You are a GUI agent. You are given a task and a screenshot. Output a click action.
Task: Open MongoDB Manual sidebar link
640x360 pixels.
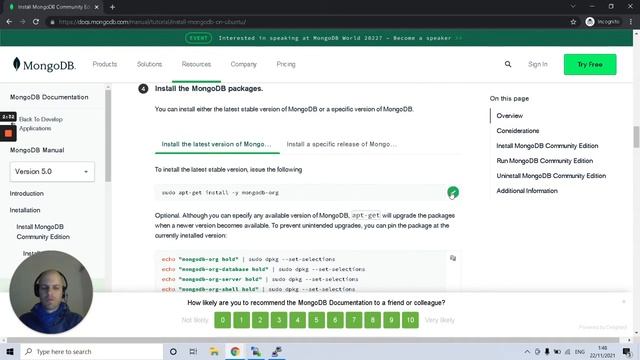(37, 150)
